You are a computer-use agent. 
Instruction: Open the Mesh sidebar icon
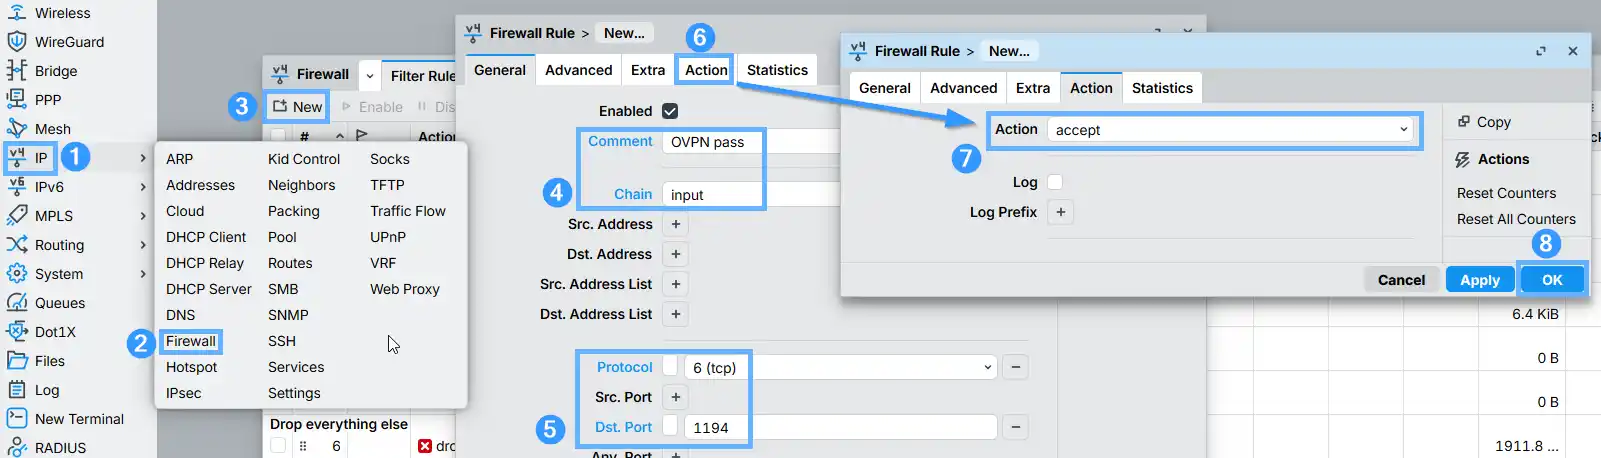coord(17,129)
